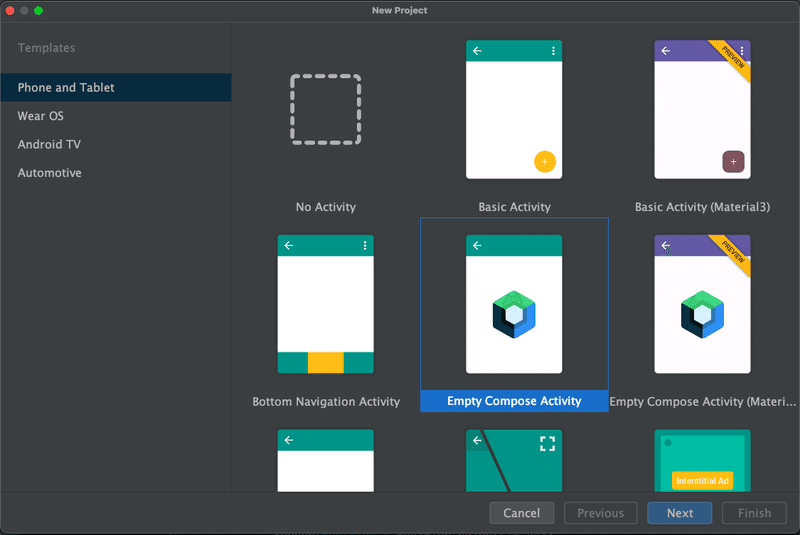Select the Bottom Navigation Activity preview
Screen dimensions: 800x535
[326, 304]
